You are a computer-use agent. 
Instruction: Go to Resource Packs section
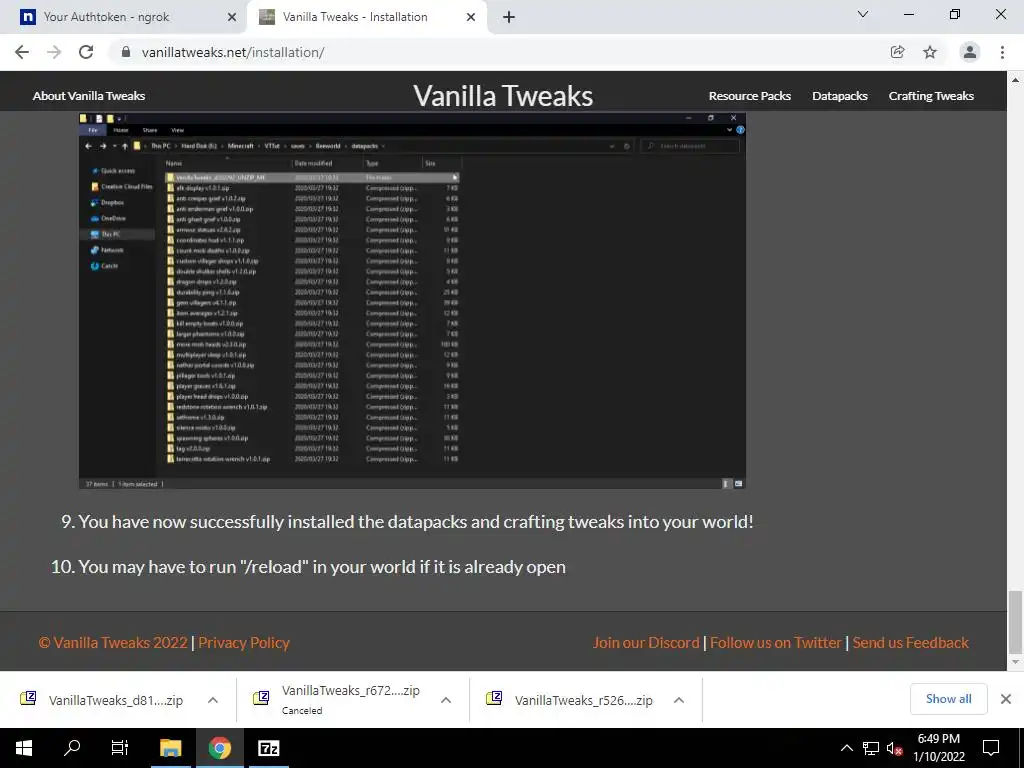pos(750,96)
